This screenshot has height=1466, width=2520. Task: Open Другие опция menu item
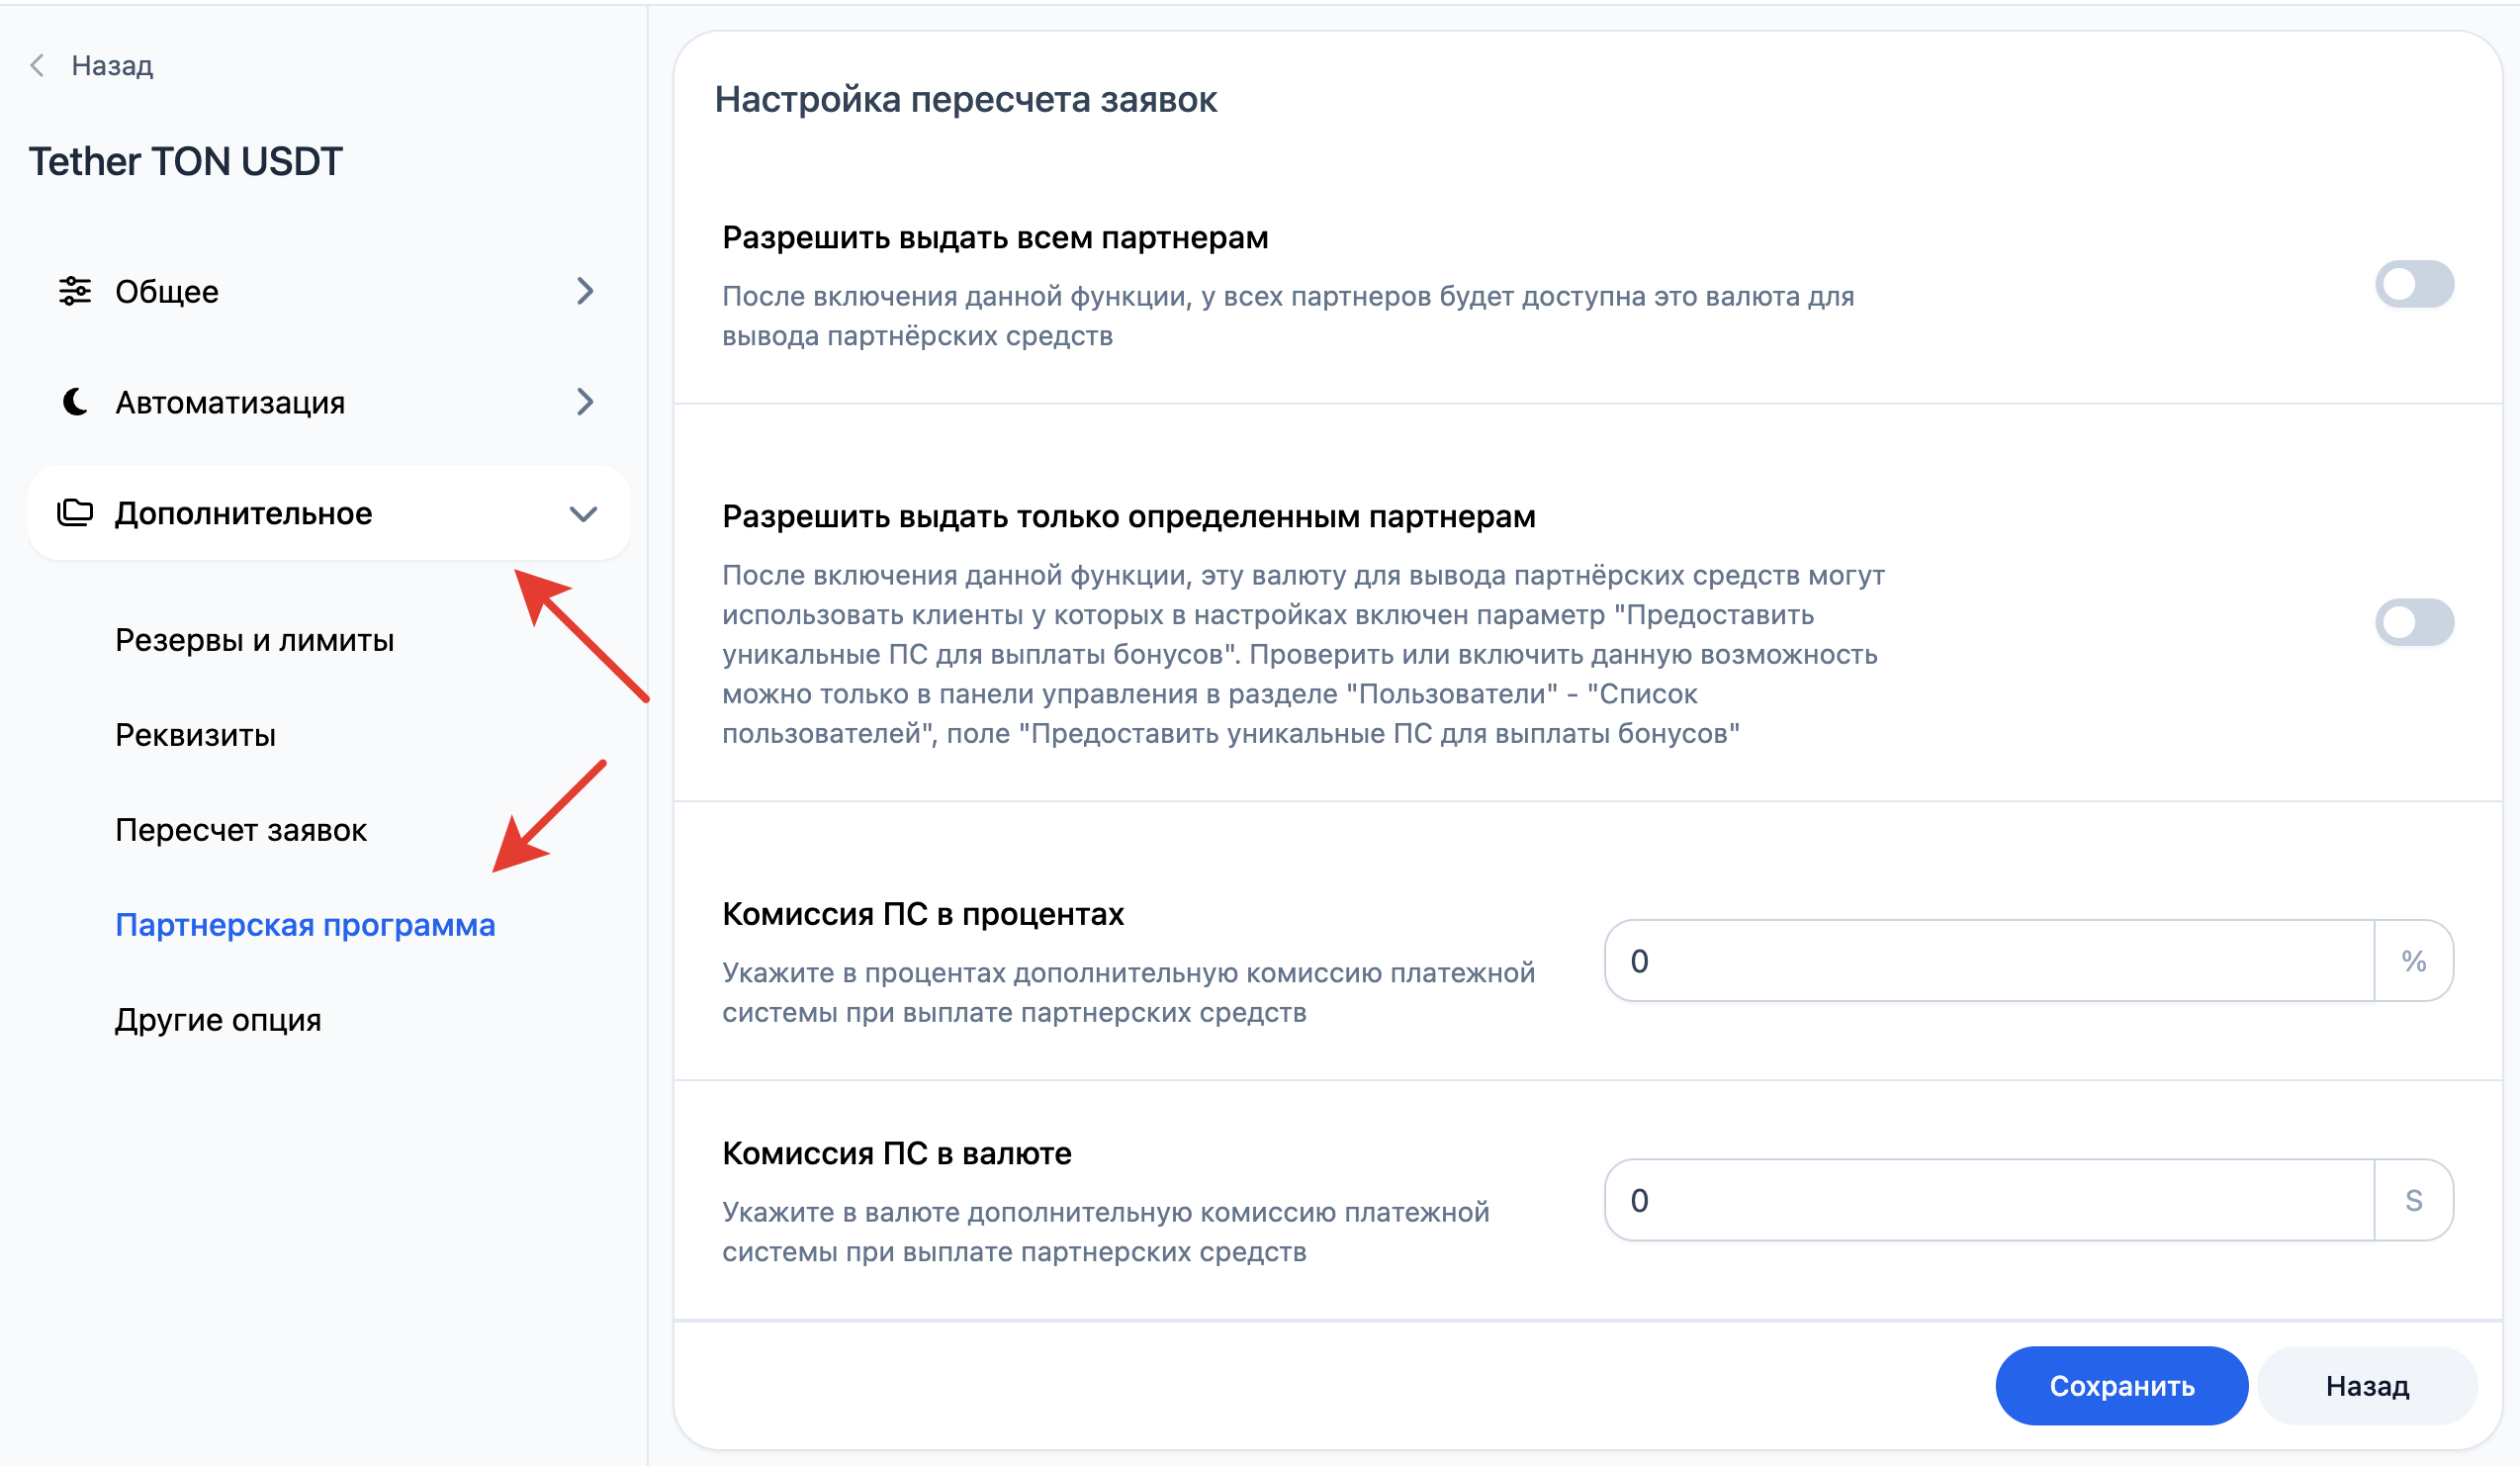218,1020
